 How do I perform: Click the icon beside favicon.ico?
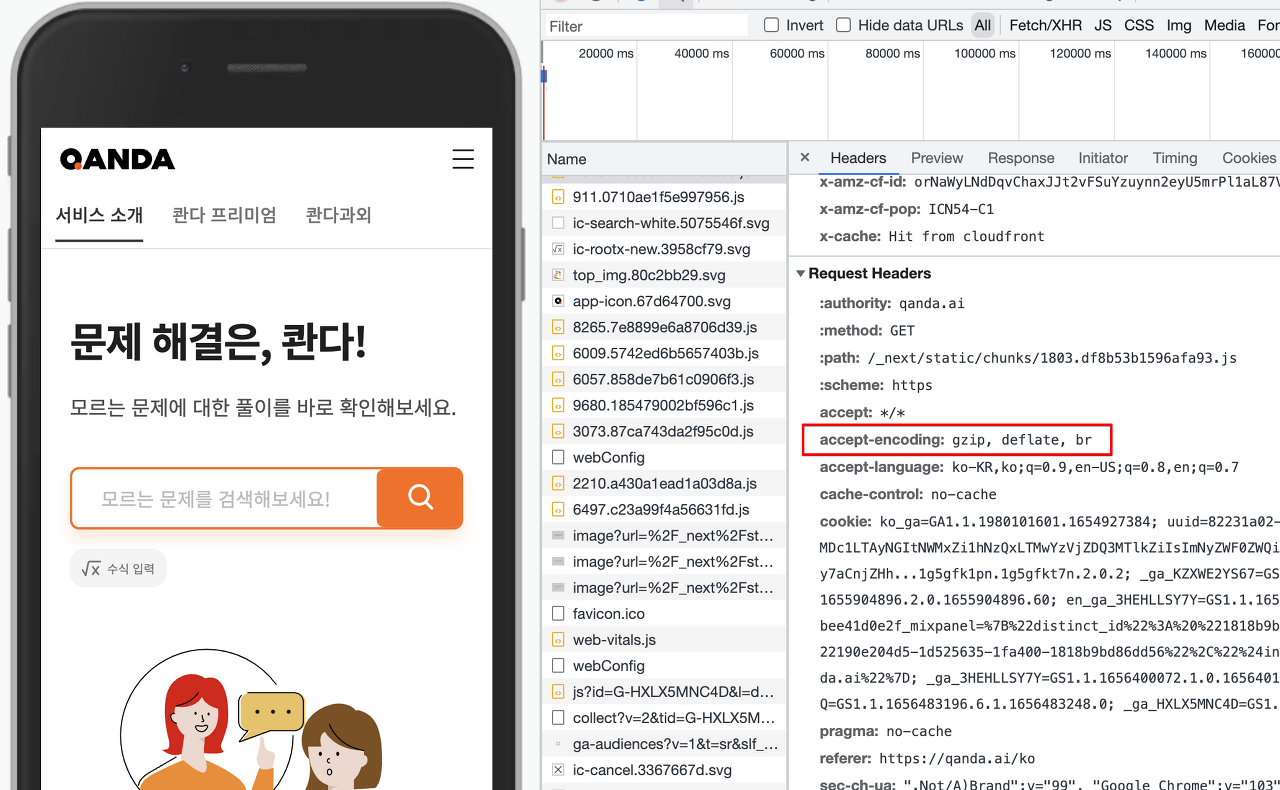click(x=558, y=613)
